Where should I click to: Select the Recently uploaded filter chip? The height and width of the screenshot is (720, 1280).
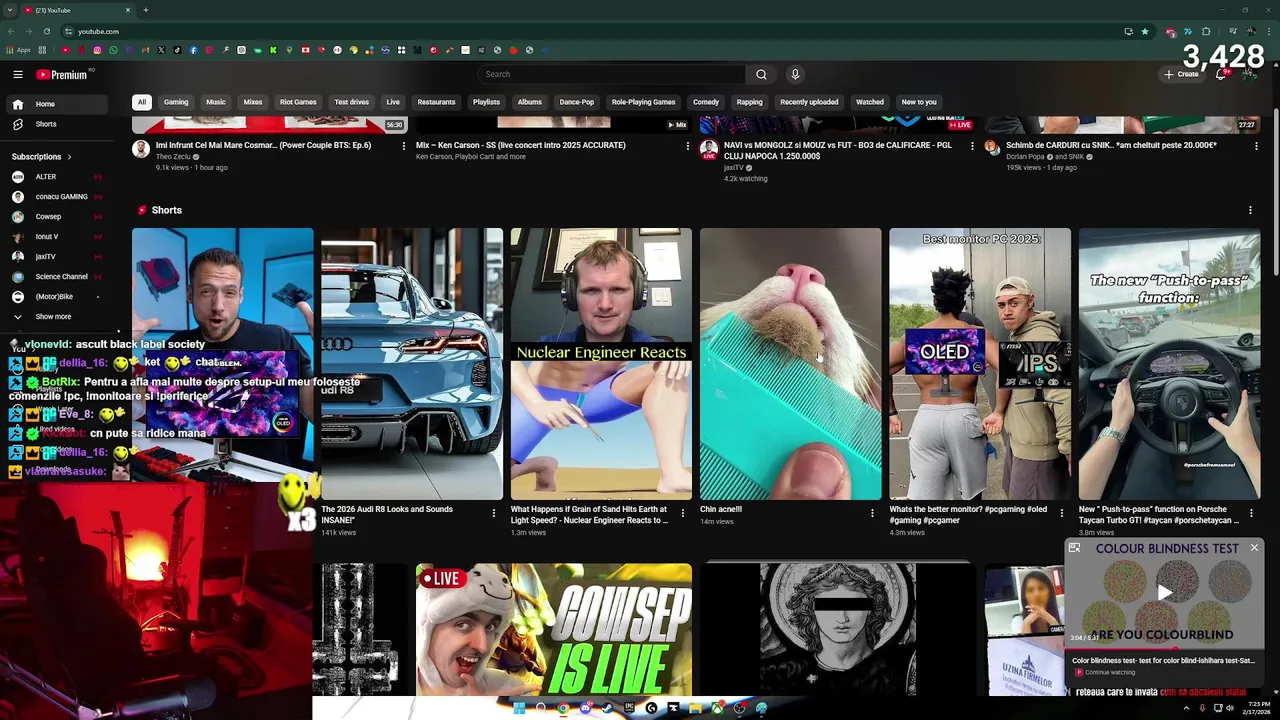pos(809,102)
